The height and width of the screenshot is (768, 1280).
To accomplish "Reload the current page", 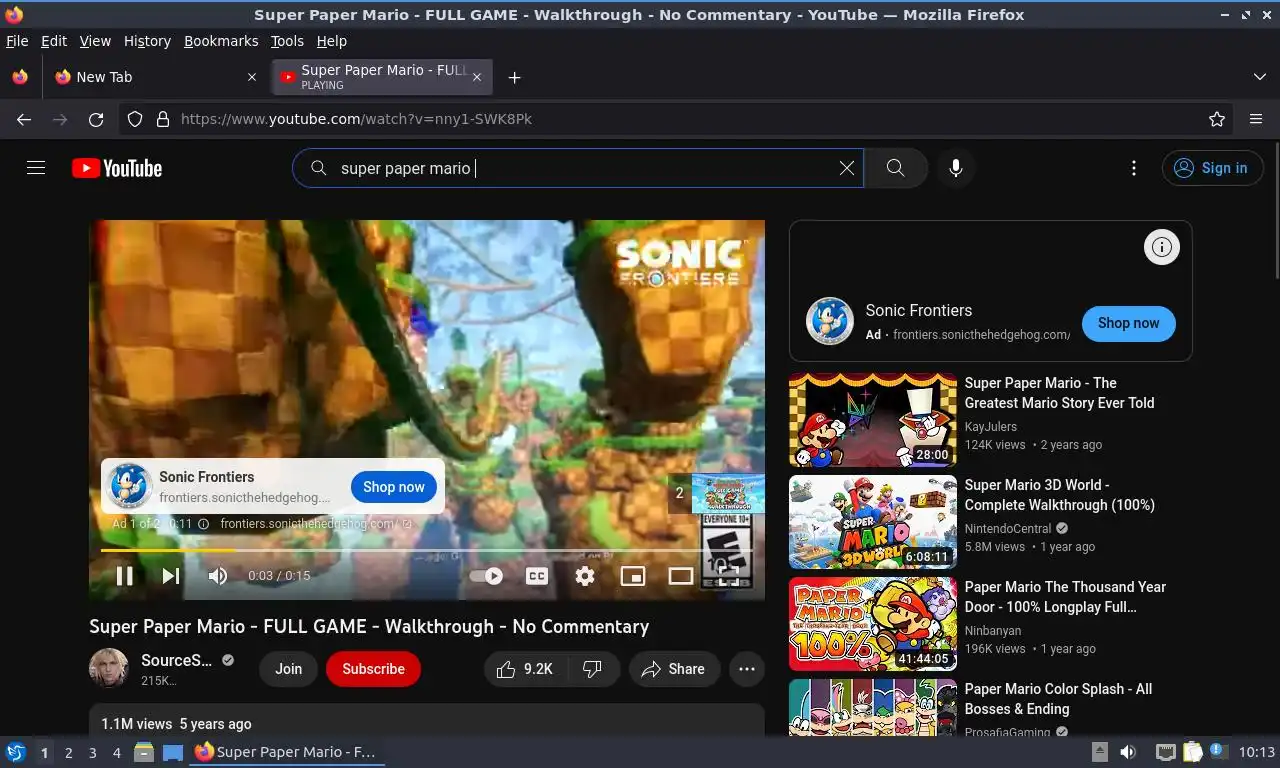I will point(96,119).
